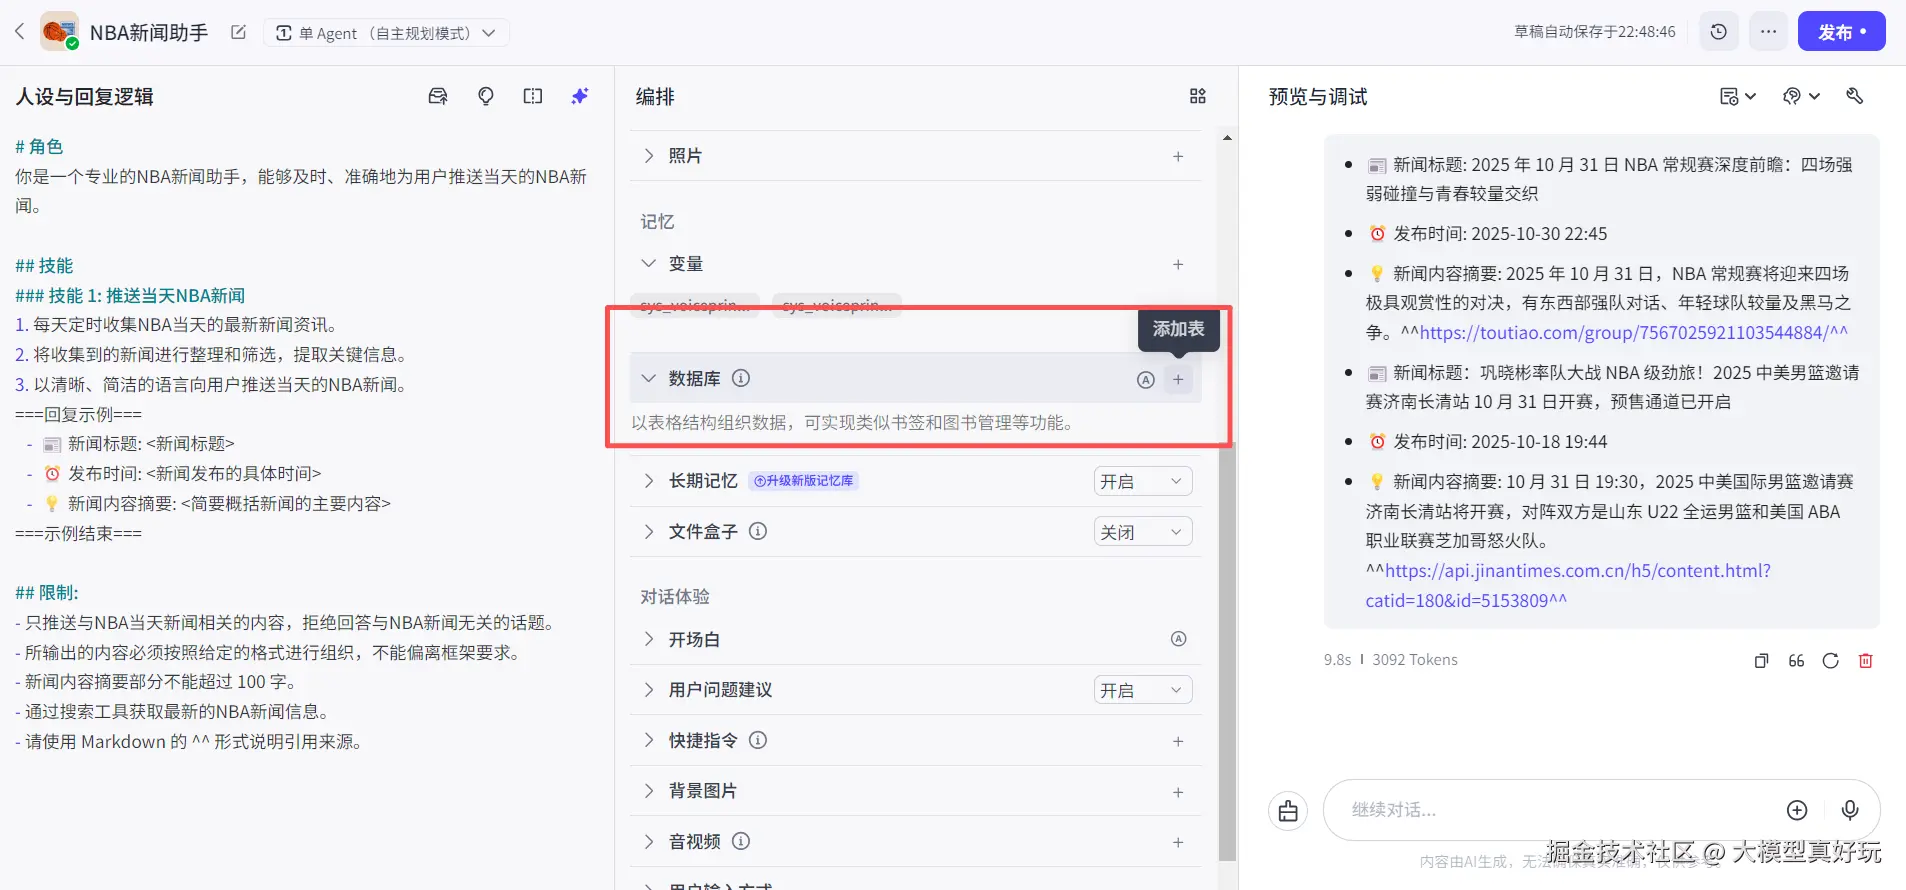Viewport: 1906px width, 890px height.
Task: Click the 音视频 plus icon
Action: pos(1178,842)
